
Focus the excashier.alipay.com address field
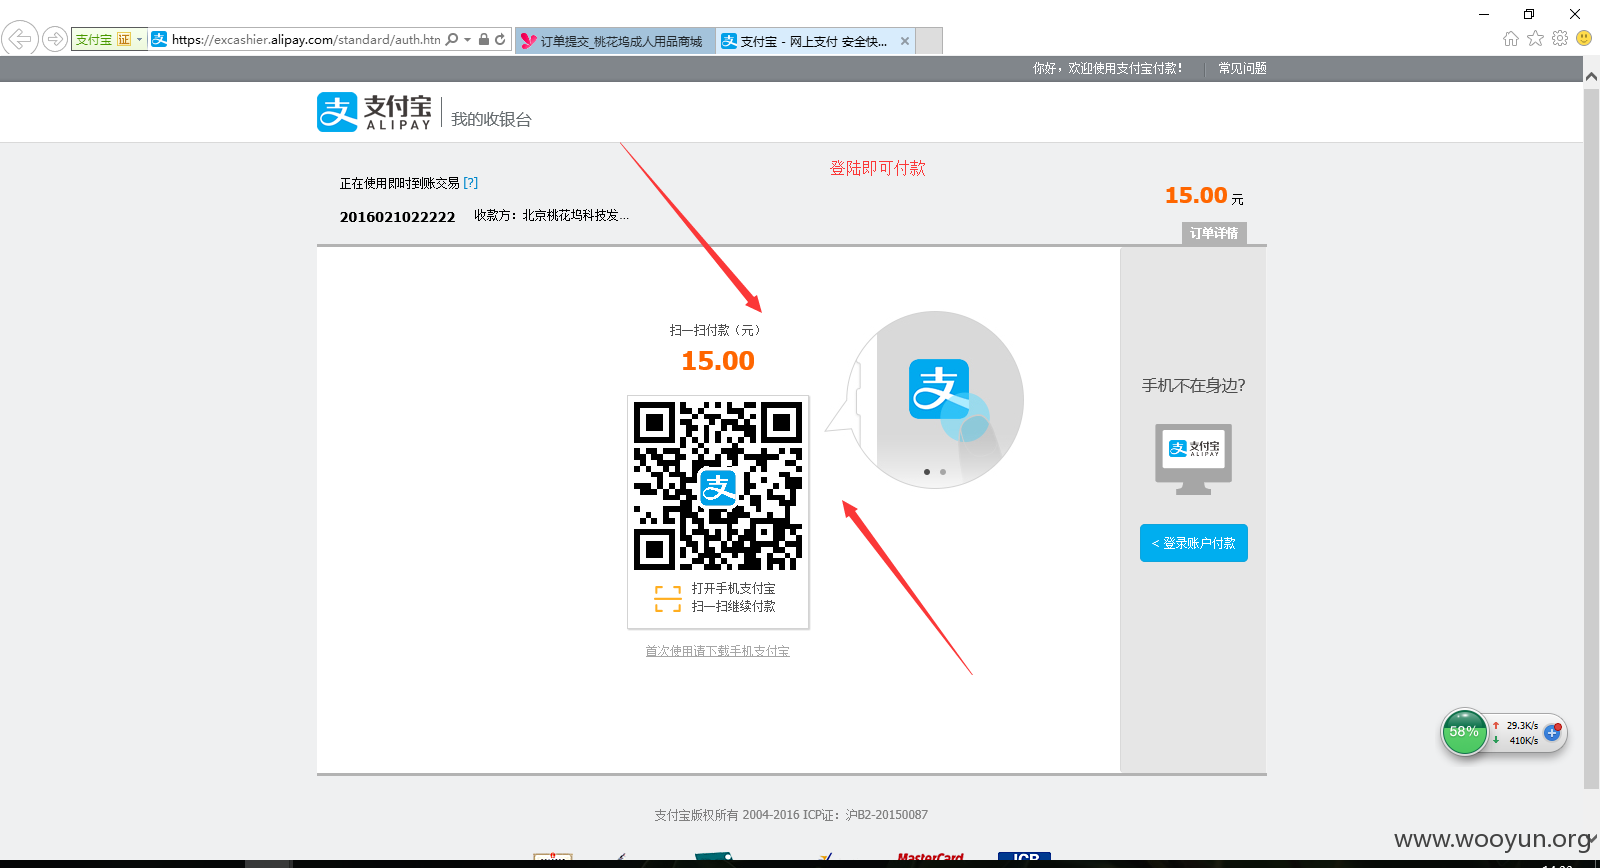pyautogui.click(x=306, y=40)
